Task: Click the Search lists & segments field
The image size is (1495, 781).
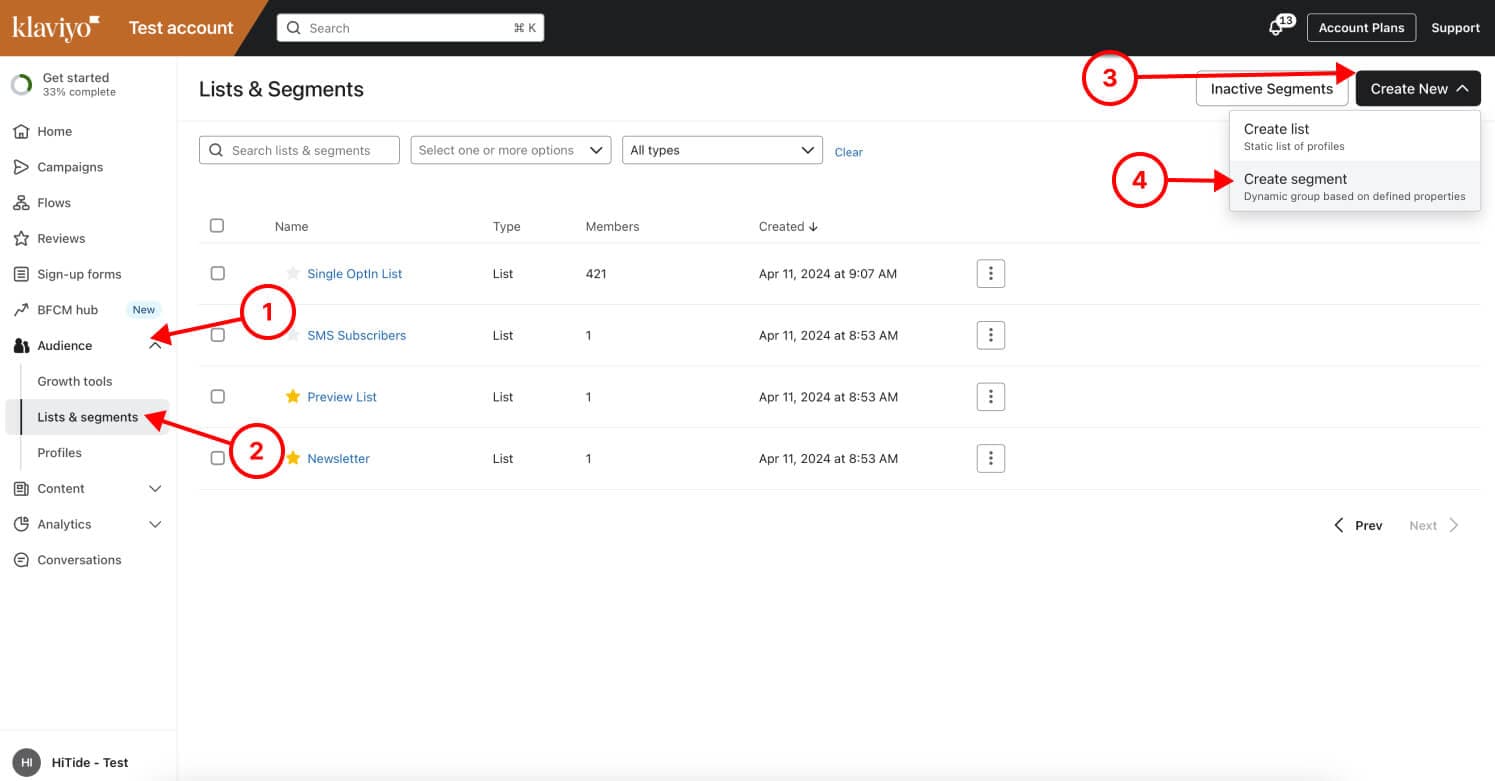Action: (x=300, y=150)
